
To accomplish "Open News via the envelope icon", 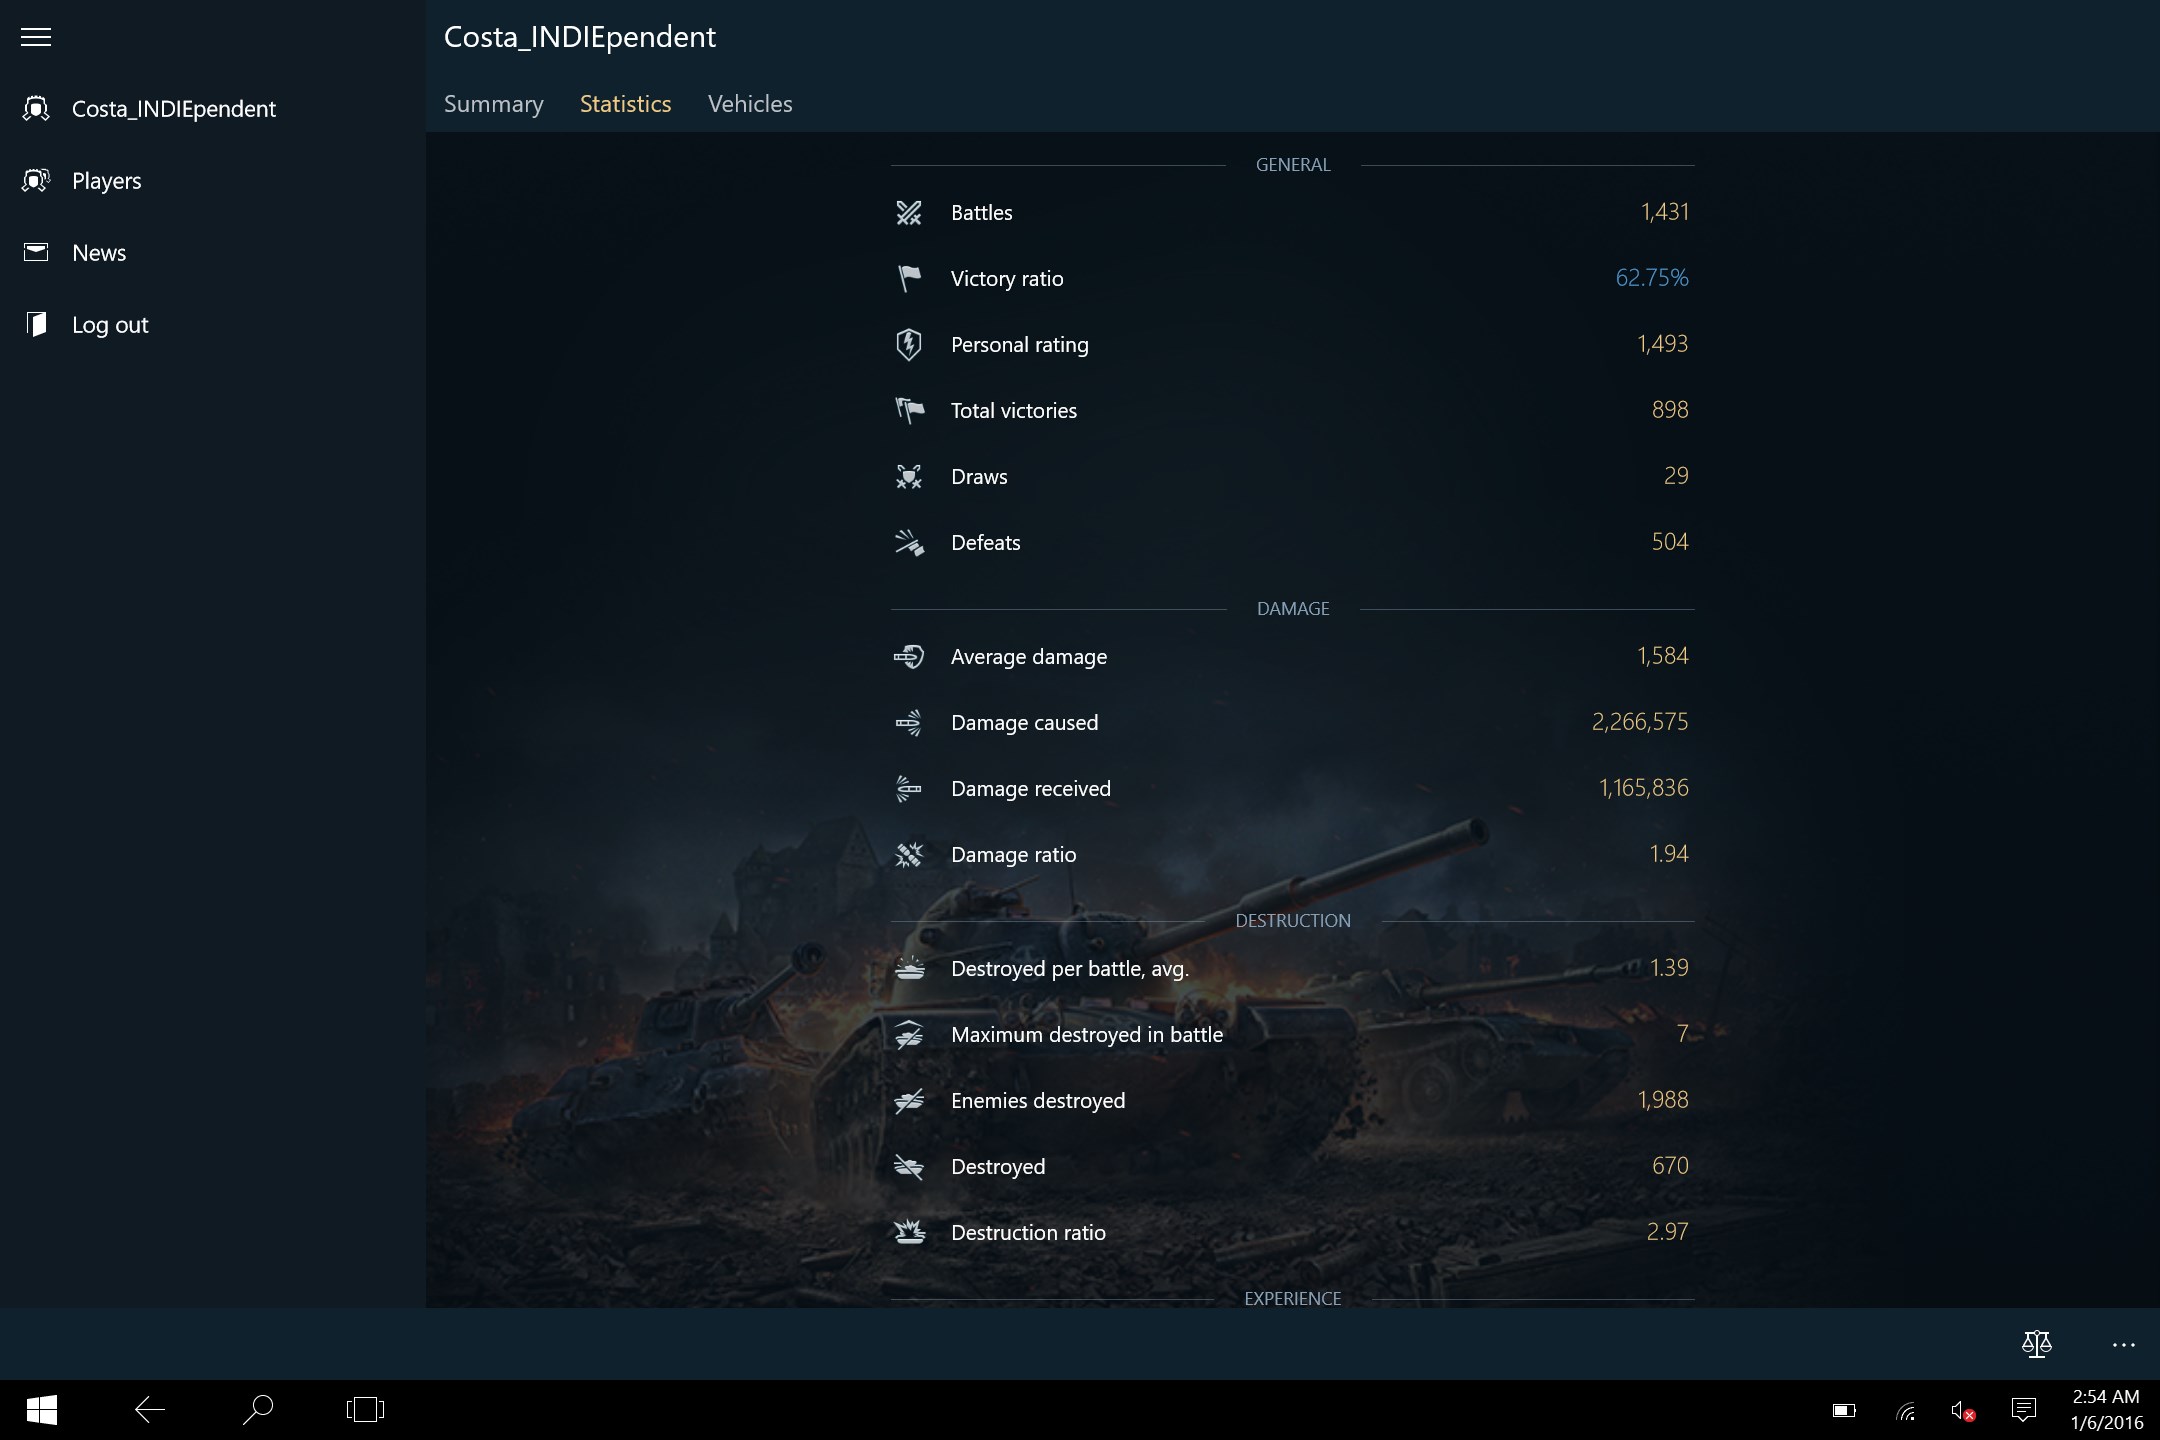I will click(36, 252).
